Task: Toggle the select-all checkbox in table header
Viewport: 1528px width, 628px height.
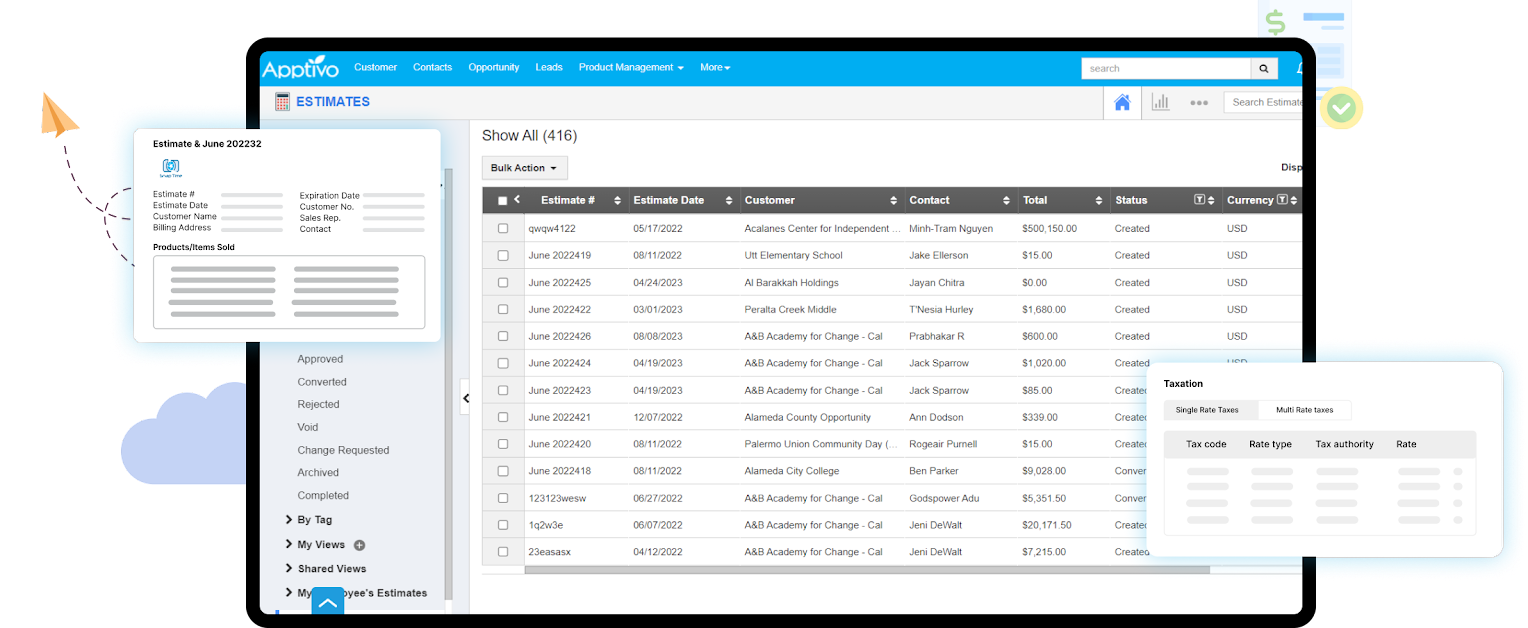Action: tap(502, 201)
